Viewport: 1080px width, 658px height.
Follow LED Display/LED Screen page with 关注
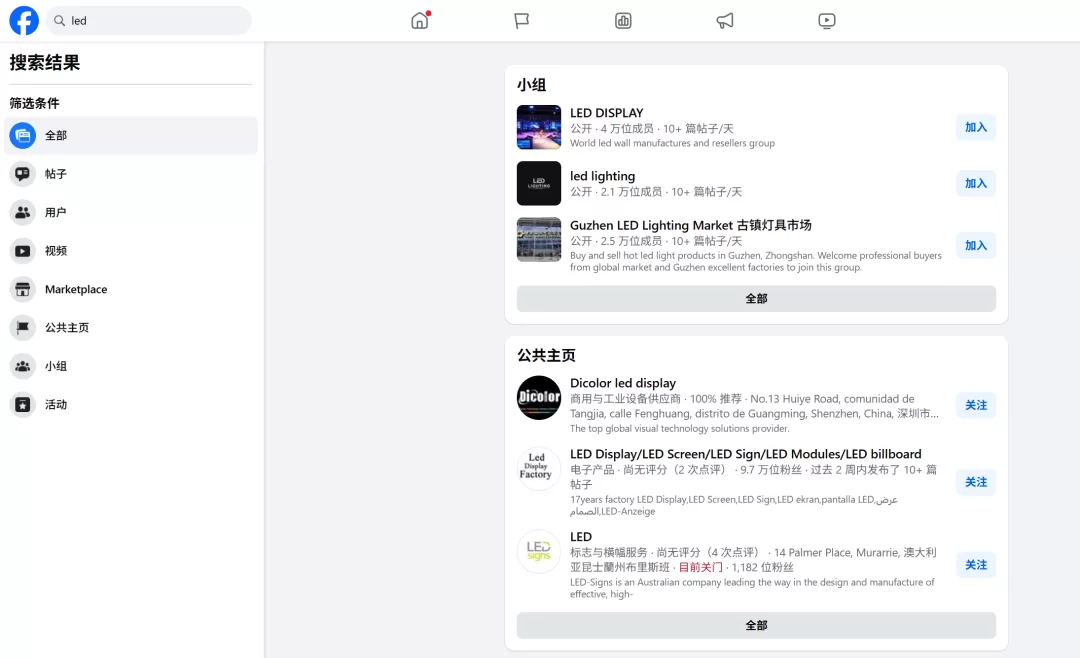tap(975, 482)
